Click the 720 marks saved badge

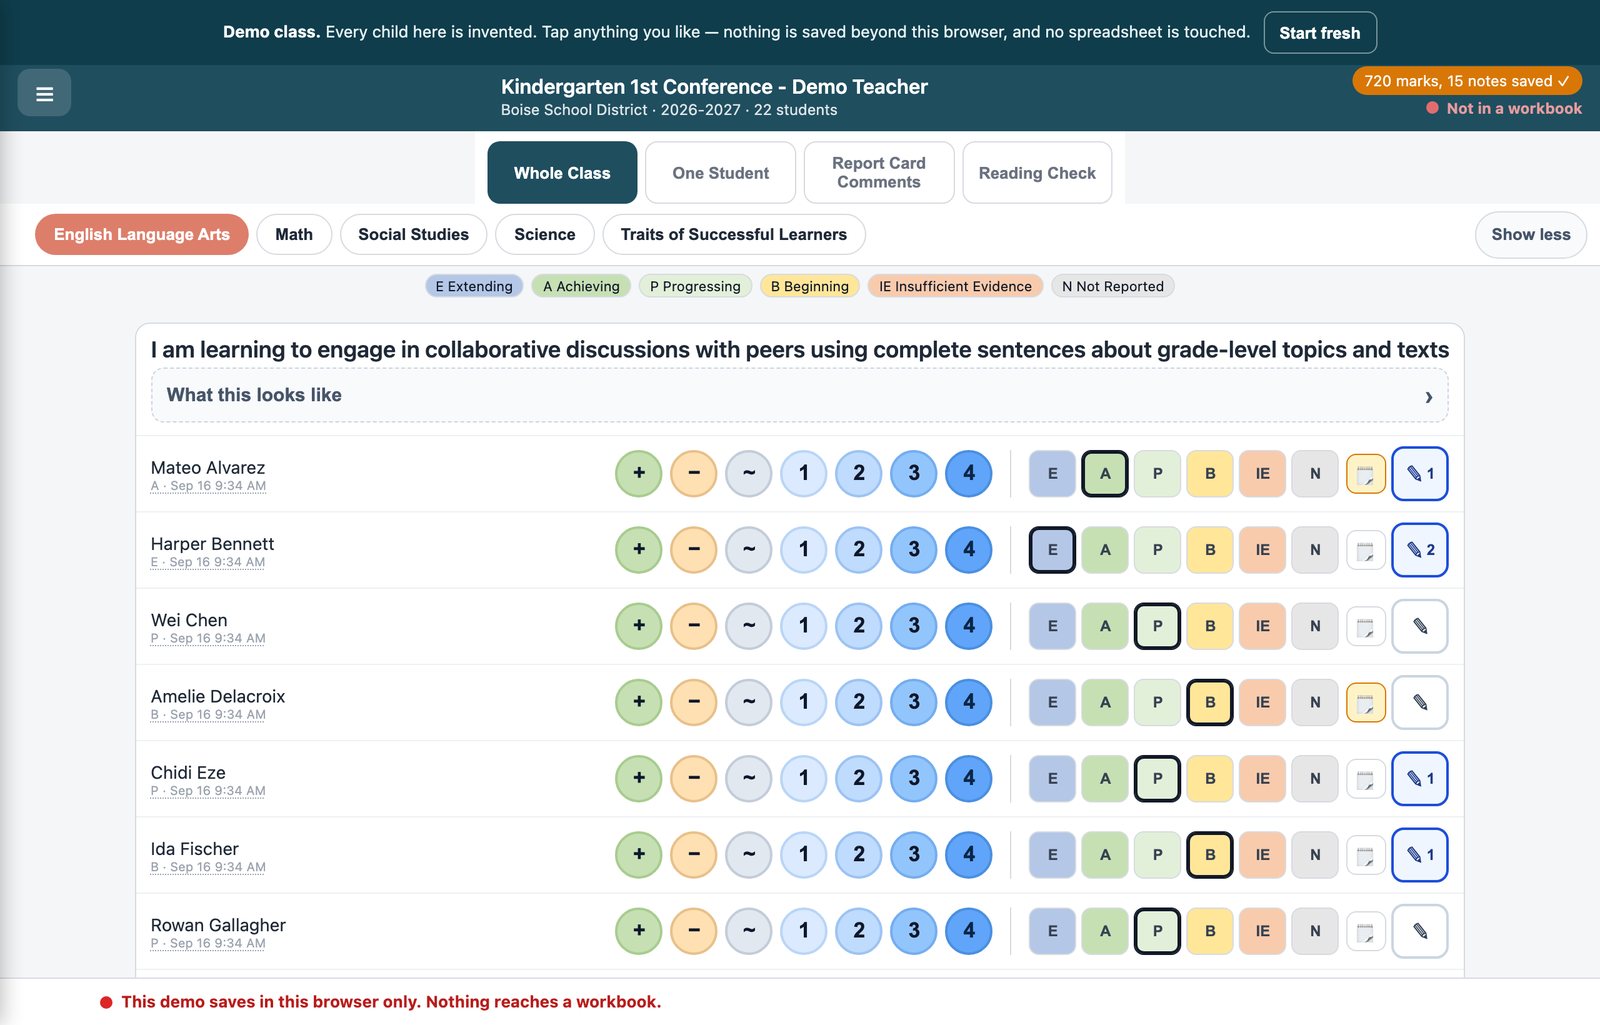[1467, 81]
